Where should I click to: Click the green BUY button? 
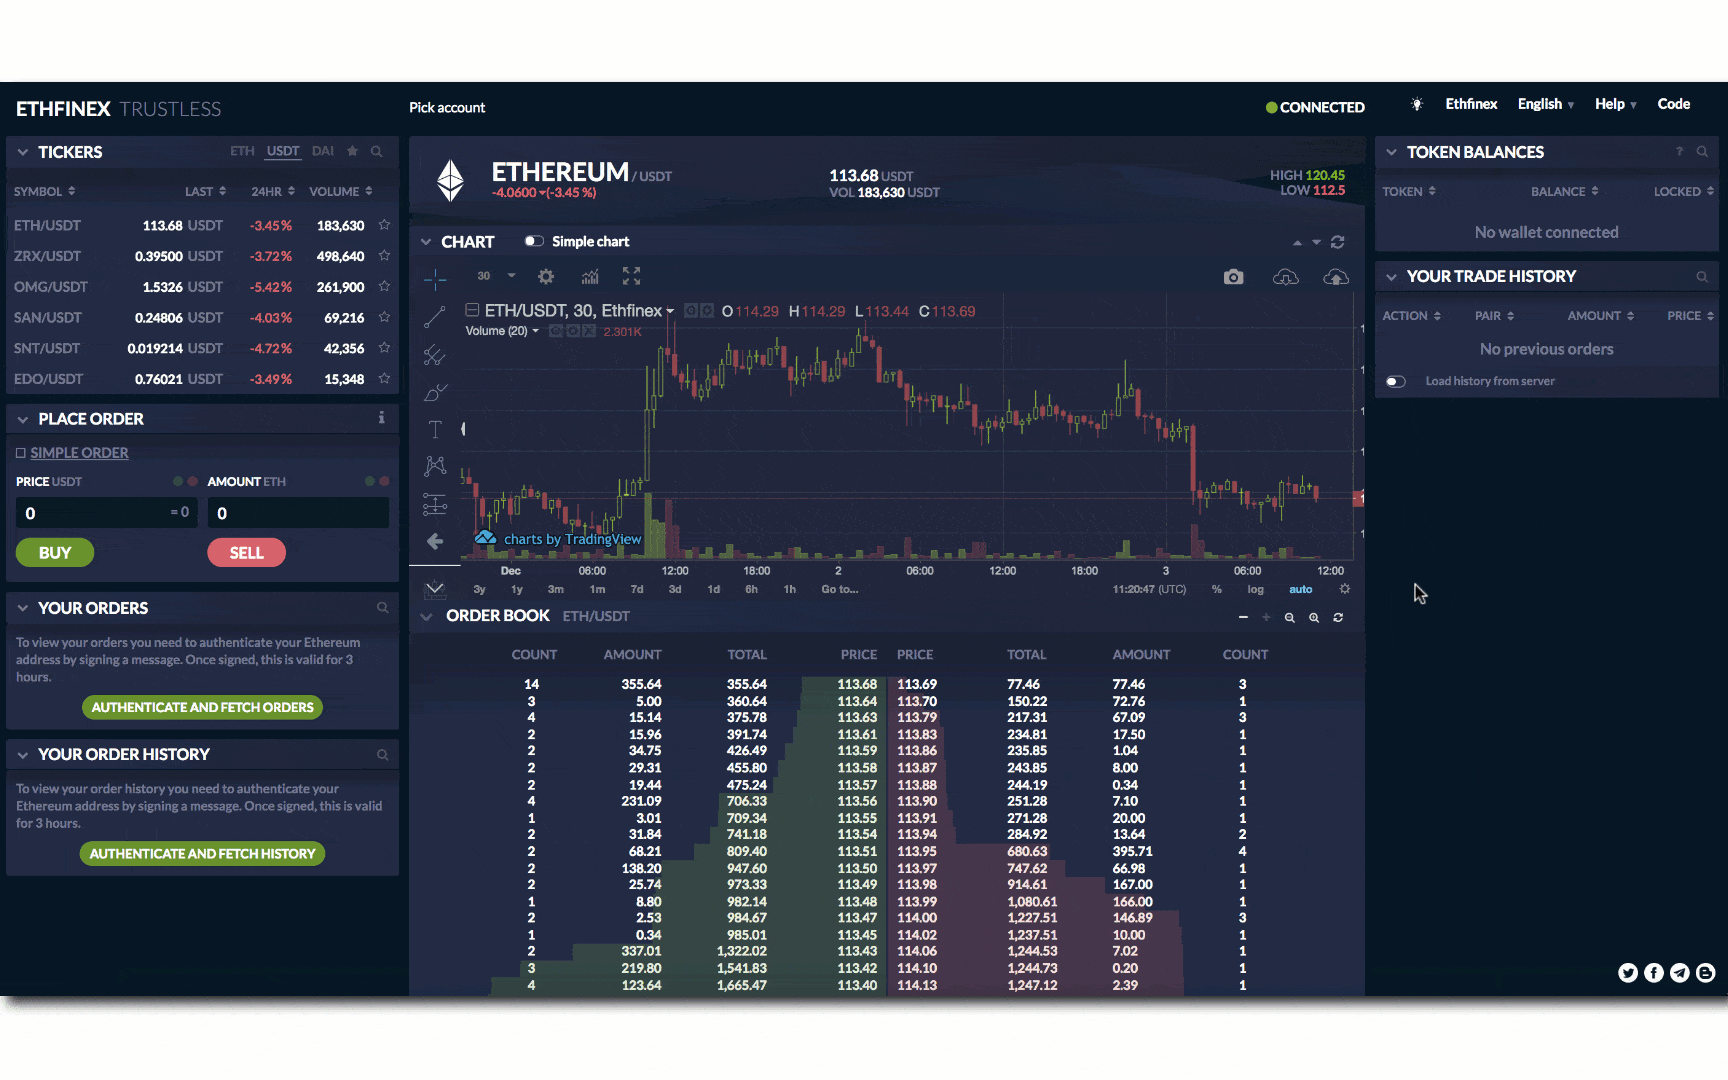55,553
